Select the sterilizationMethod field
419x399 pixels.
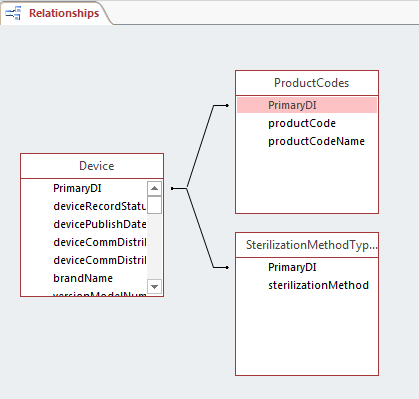pyautogui.click(x=318, y=285)
